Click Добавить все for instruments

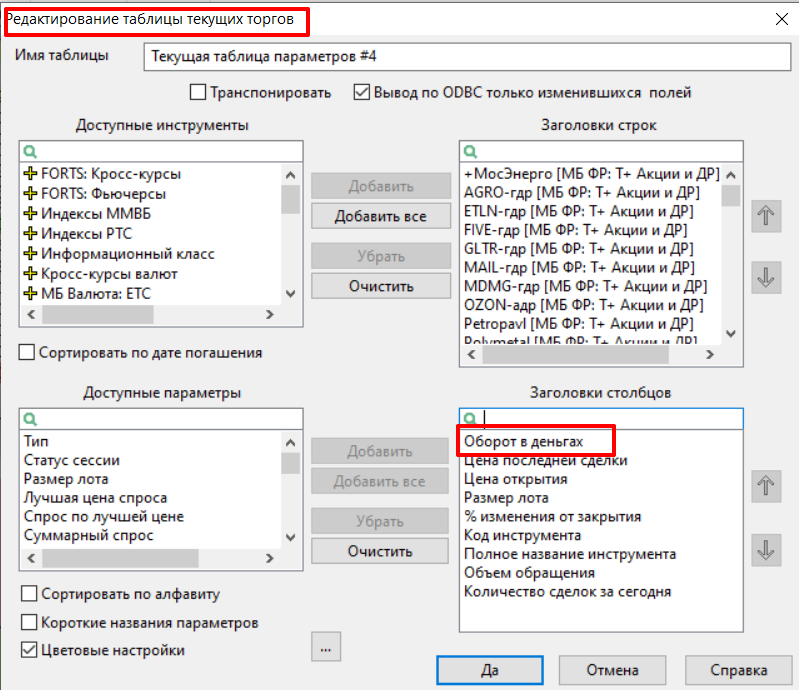[x=380, y=216]
